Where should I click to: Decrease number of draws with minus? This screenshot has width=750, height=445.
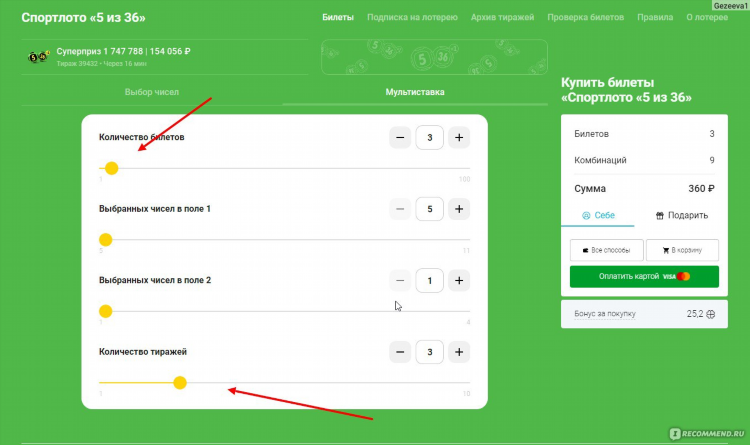tap(400, 352)
